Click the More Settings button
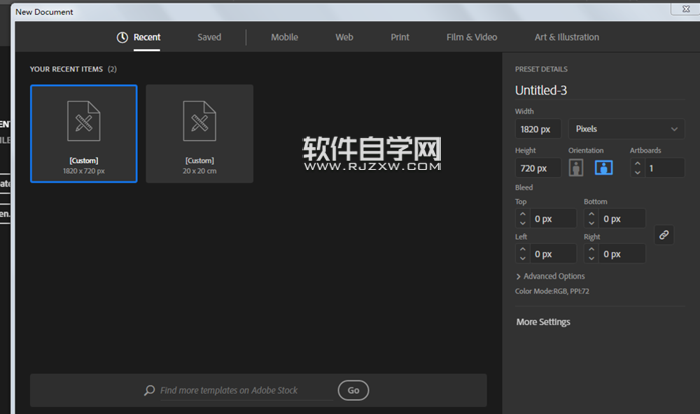Screen dimensions: 700x414 pos(543,322)
